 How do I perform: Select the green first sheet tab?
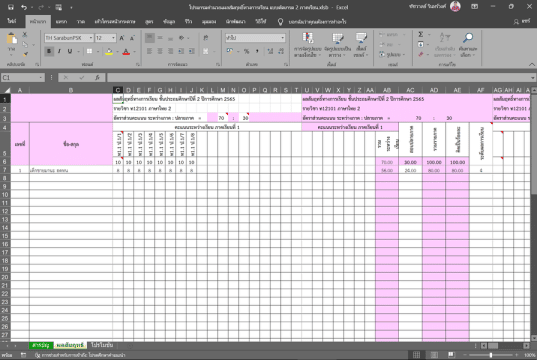[x=41, y=345]
